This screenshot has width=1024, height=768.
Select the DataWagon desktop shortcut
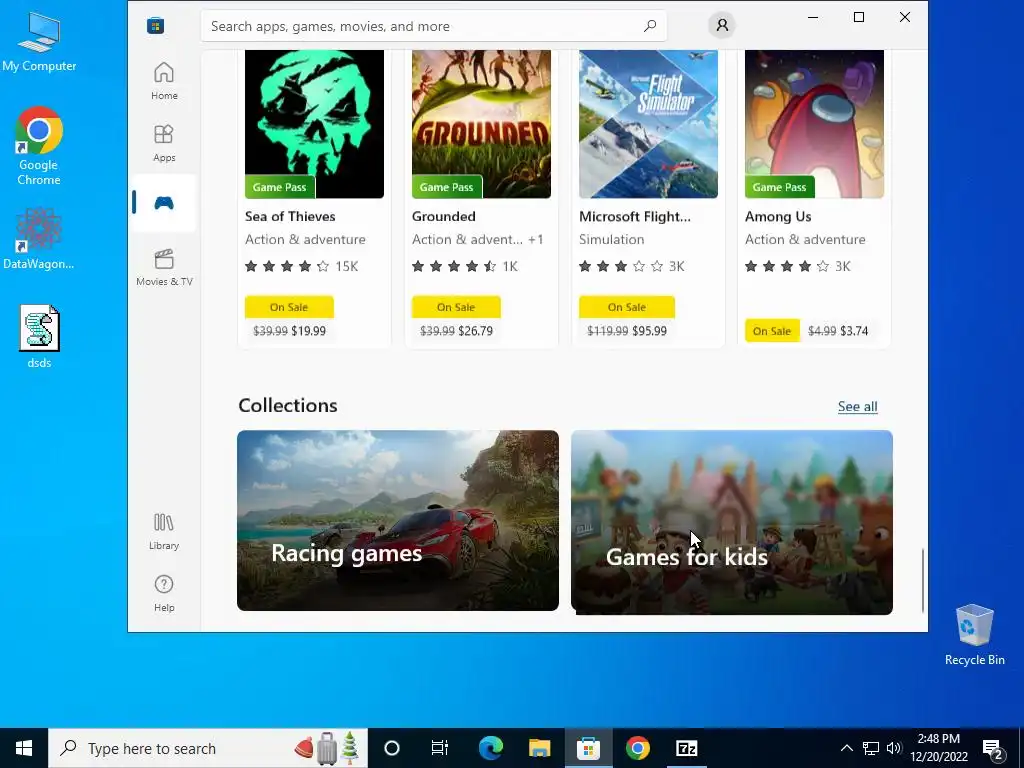[x=39, y=239]
